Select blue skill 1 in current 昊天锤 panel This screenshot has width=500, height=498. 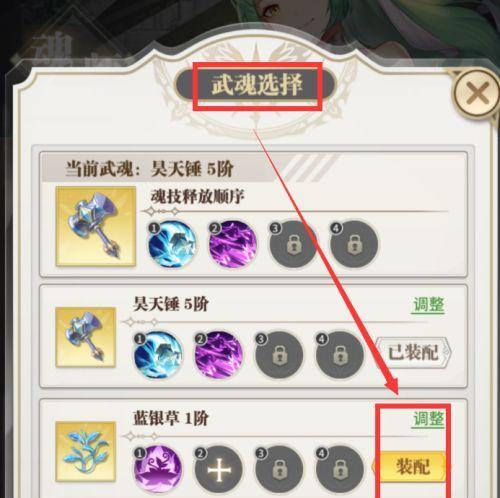tap(172, 244)
